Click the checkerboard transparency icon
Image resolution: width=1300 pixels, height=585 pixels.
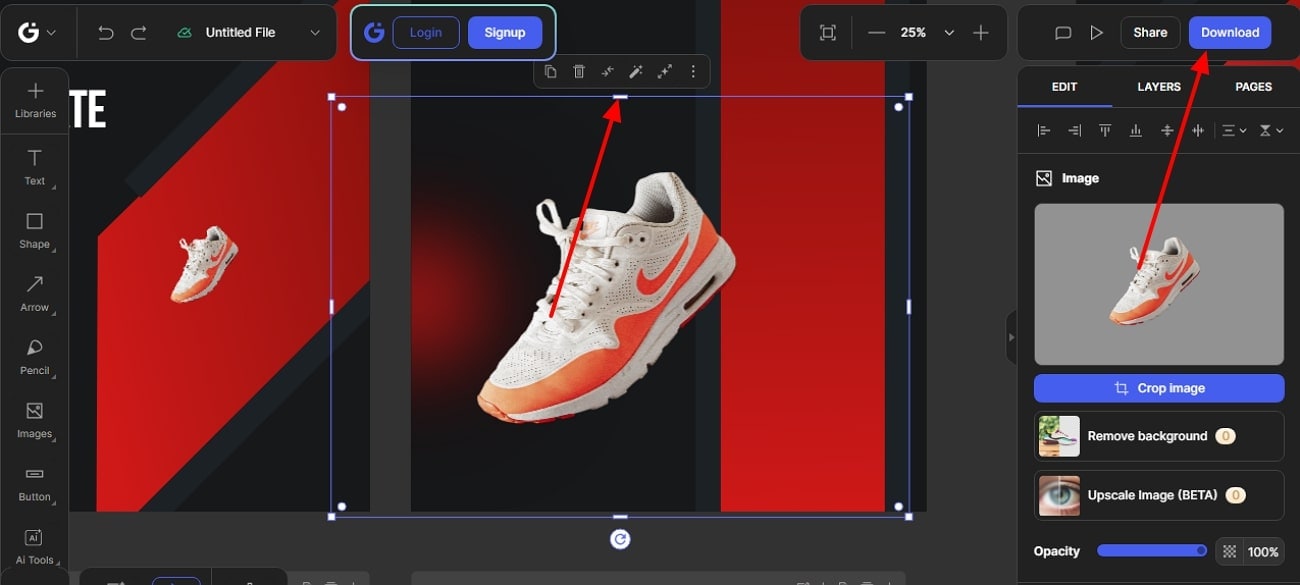1229,552
